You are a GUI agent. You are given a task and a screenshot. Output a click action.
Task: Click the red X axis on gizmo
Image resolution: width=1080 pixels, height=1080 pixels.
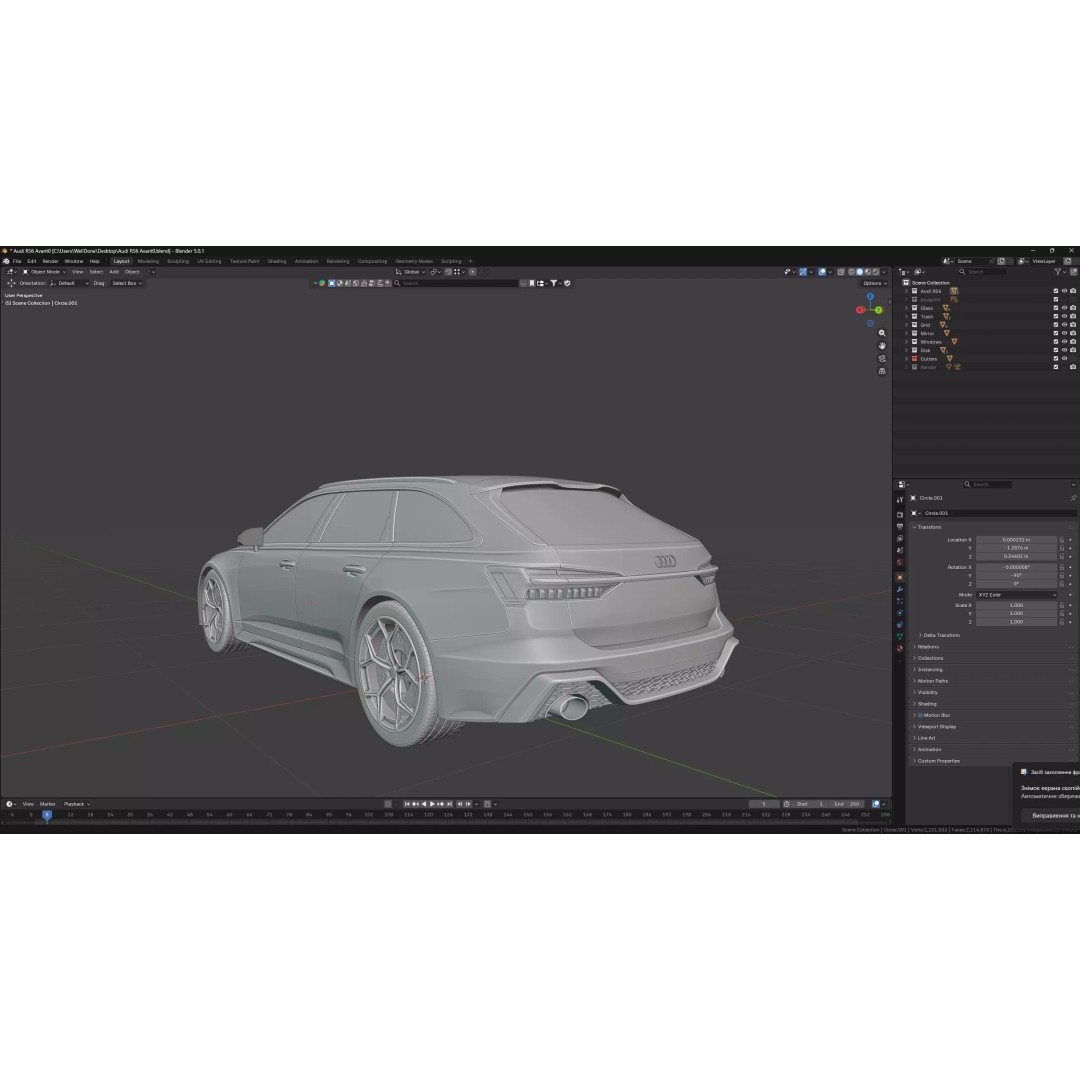click(860, 310)
